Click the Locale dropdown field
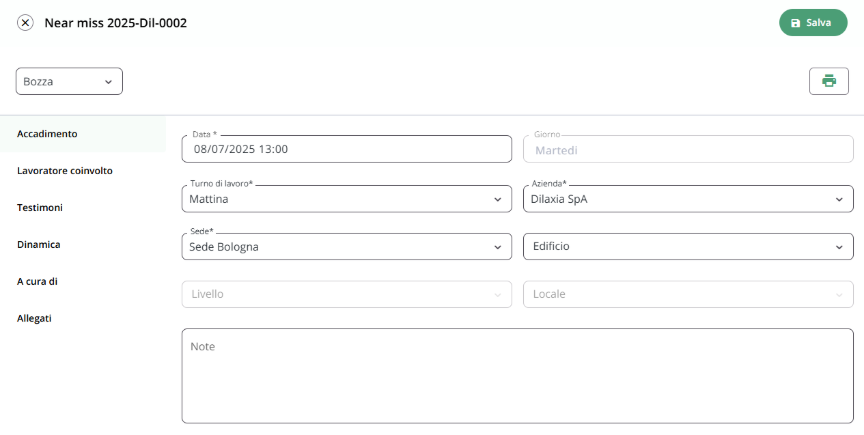 click(688, 294)
